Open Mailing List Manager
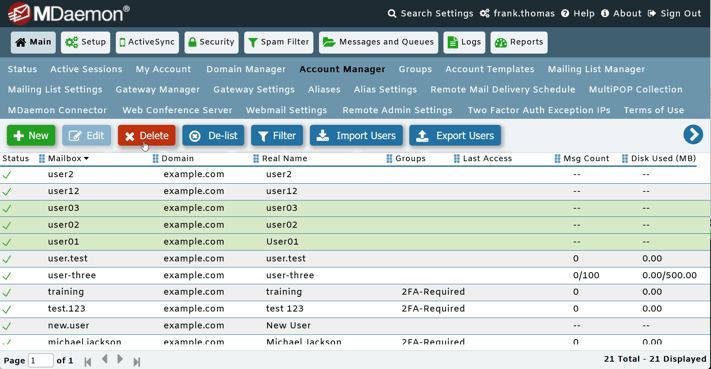The image size is (711, 369). coord(596,69)
